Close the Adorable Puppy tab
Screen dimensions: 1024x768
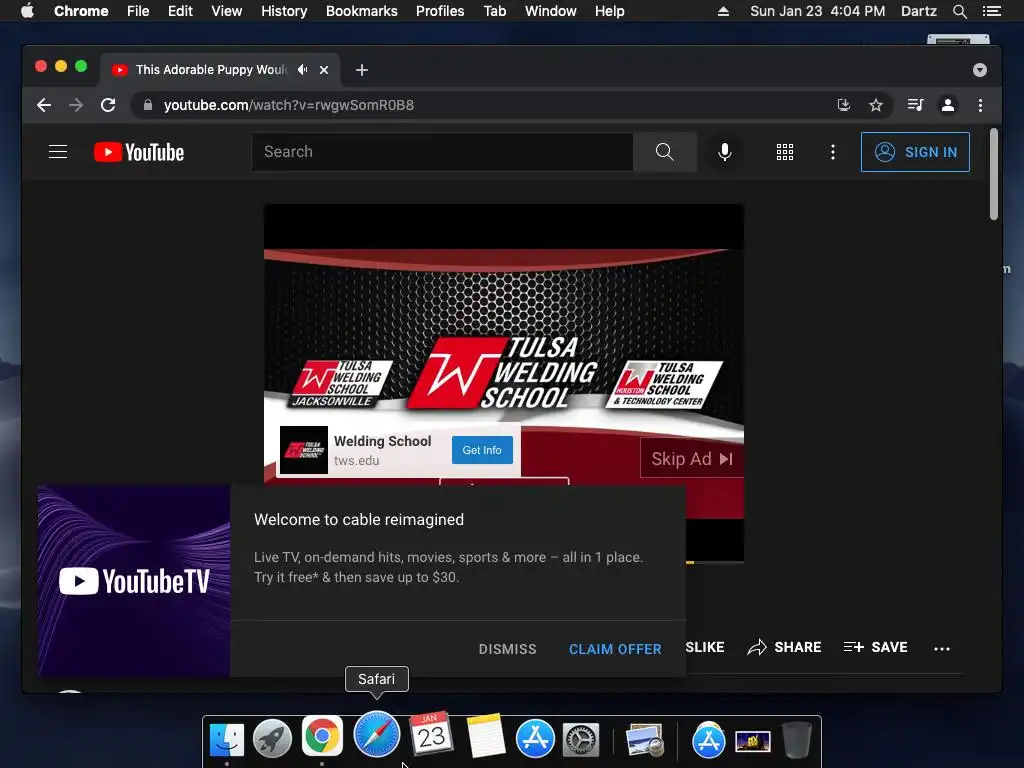coord(324,70)
